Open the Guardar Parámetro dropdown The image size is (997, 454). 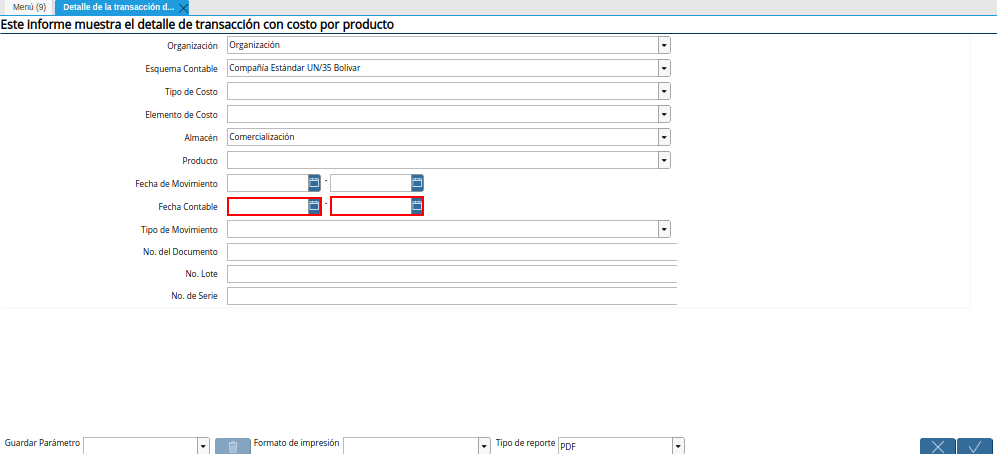click(204, 446)
